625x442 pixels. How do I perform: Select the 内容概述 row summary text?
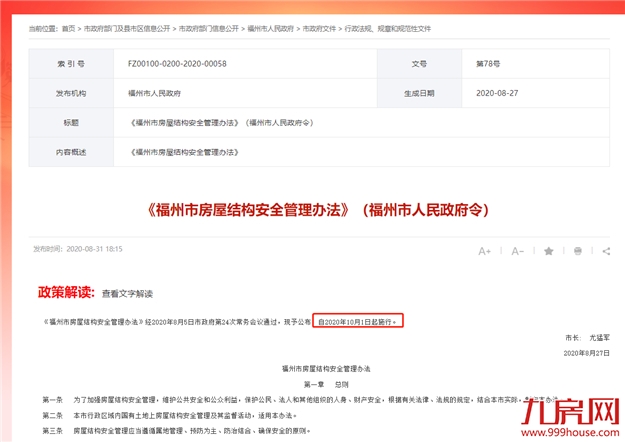tap(184, 152)
